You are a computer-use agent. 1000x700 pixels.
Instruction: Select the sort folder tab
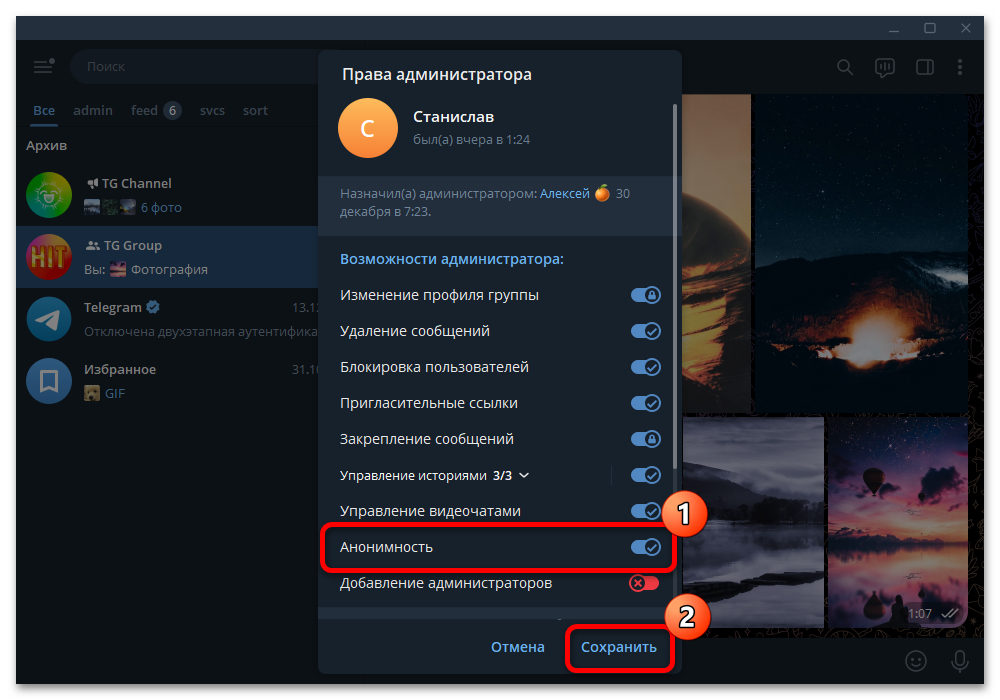[x=255, y=110]
